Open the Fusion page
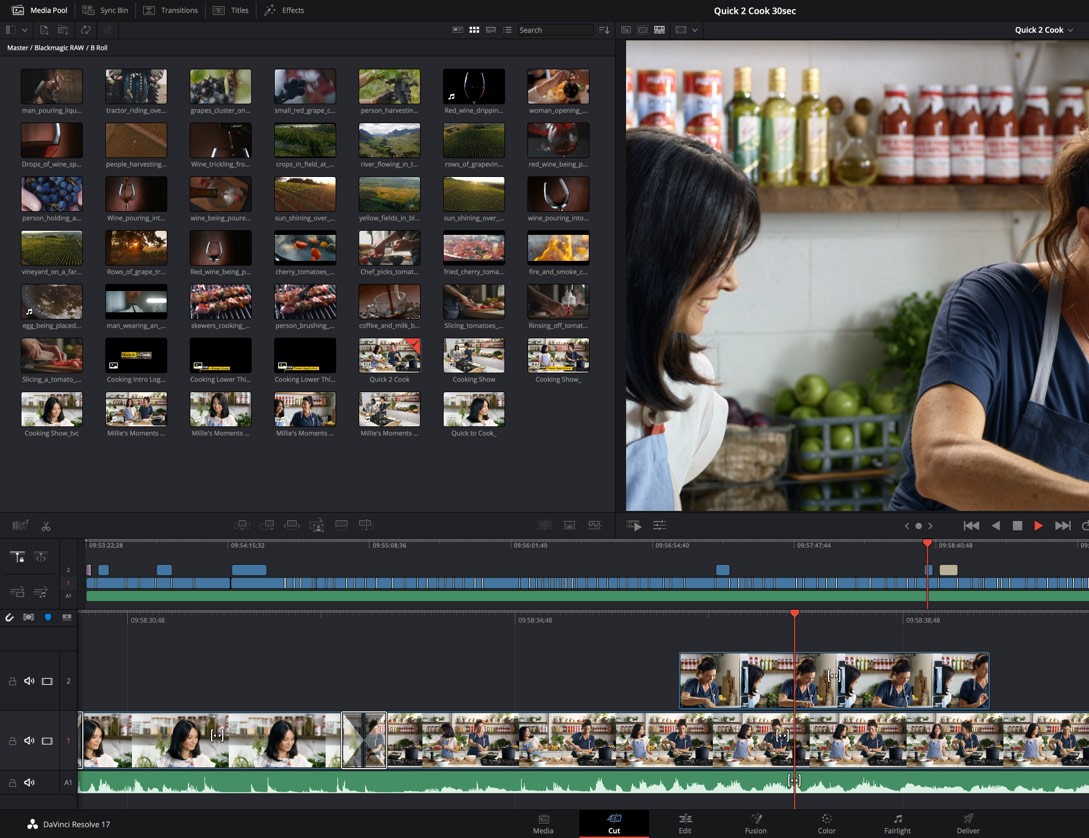This screenshot has height=838, width=1089. pos(756,823)
